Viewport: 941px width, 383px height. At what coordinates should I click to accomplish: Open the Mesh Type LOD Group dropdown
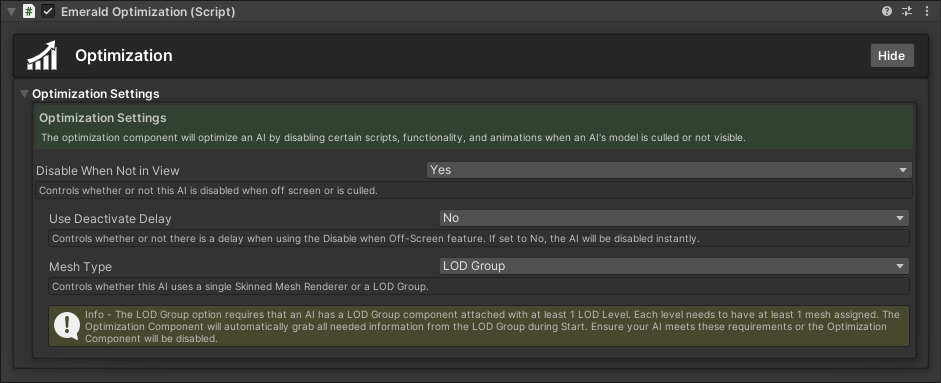675,266
